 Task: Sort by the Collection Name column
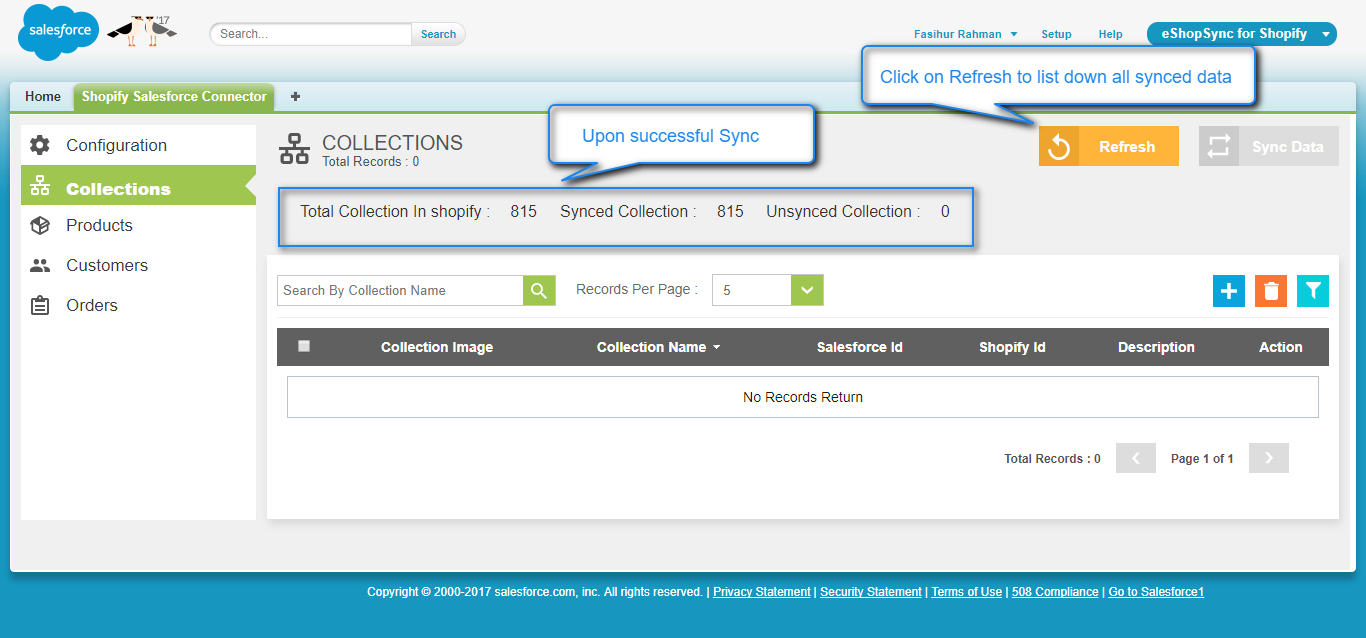click(x=657, y=347)
